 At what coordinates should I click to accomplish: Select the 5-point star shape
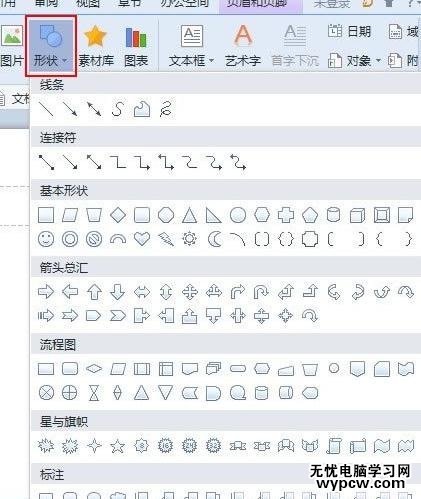(118, 446)
